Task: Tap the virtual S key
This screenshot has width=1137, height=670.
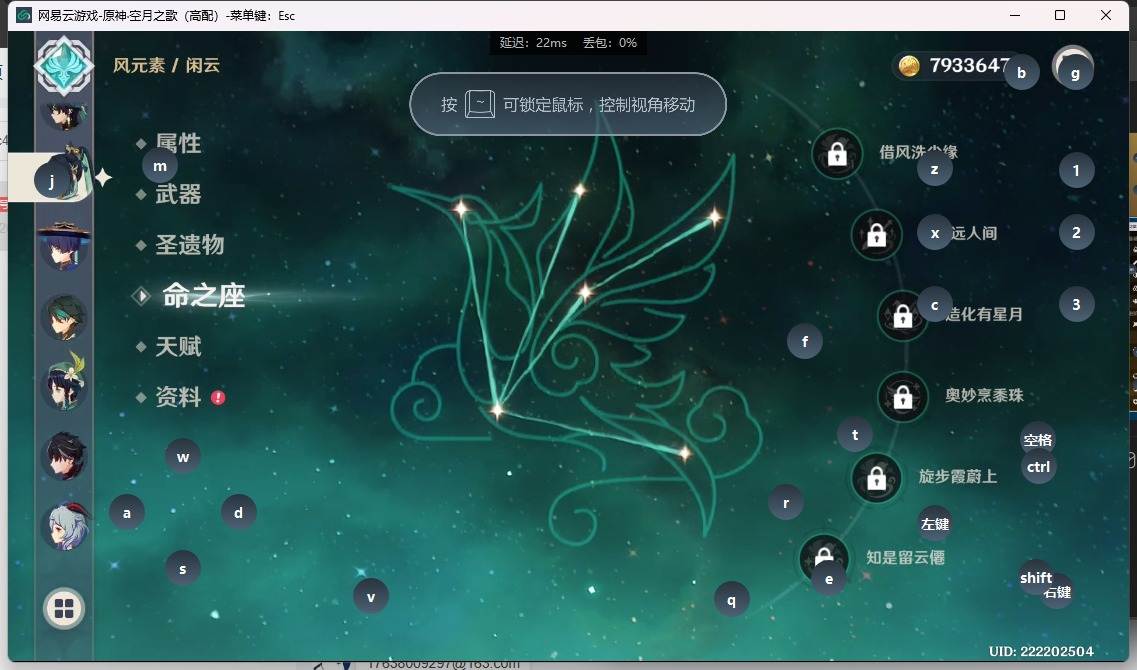Action: 183,569
